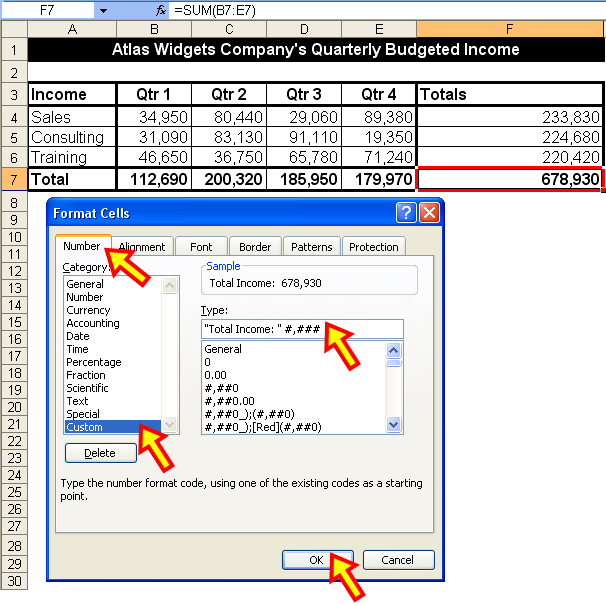Select General in the Category list
Screen dimensions: 606x604
click(x=113, y=284)
